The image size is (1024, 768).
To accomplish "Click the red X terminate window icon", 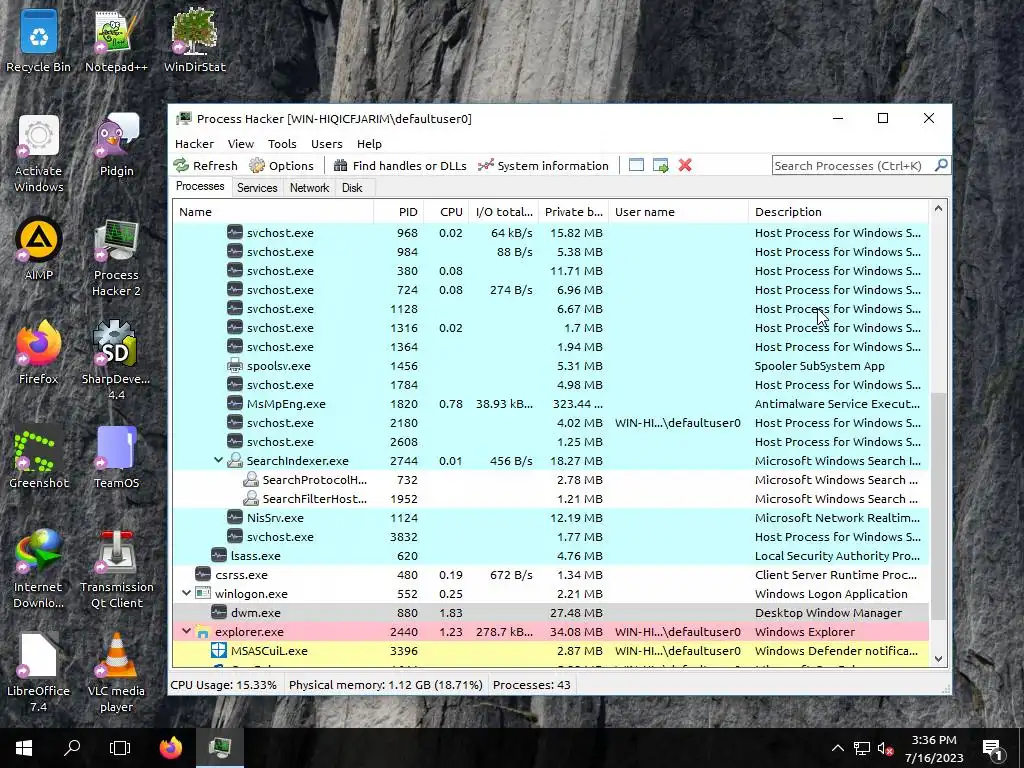I will 684,165.
